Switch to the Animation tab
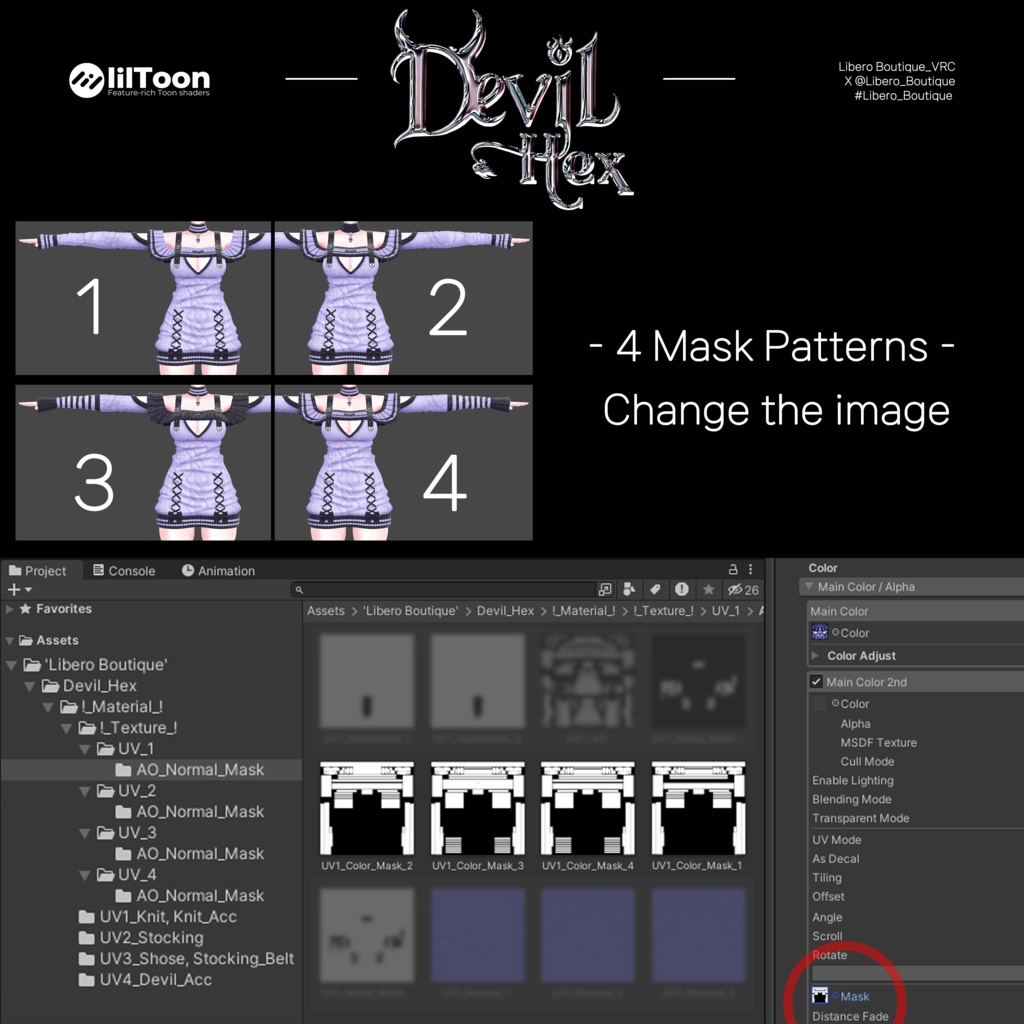Image resolution: width=1024 pixels, height=1024 pixels. coord(218,570)
